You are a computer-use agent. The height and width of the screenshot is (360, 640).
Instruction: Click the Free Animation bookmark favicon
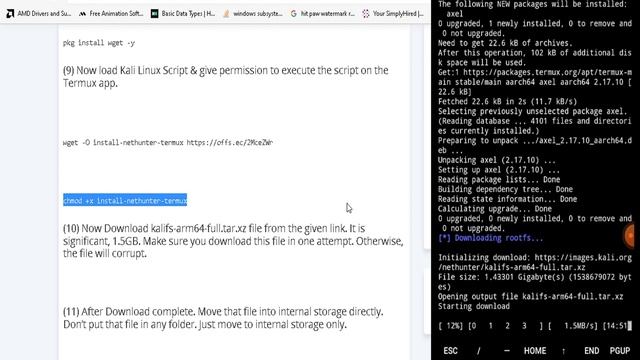coord(82,13)
